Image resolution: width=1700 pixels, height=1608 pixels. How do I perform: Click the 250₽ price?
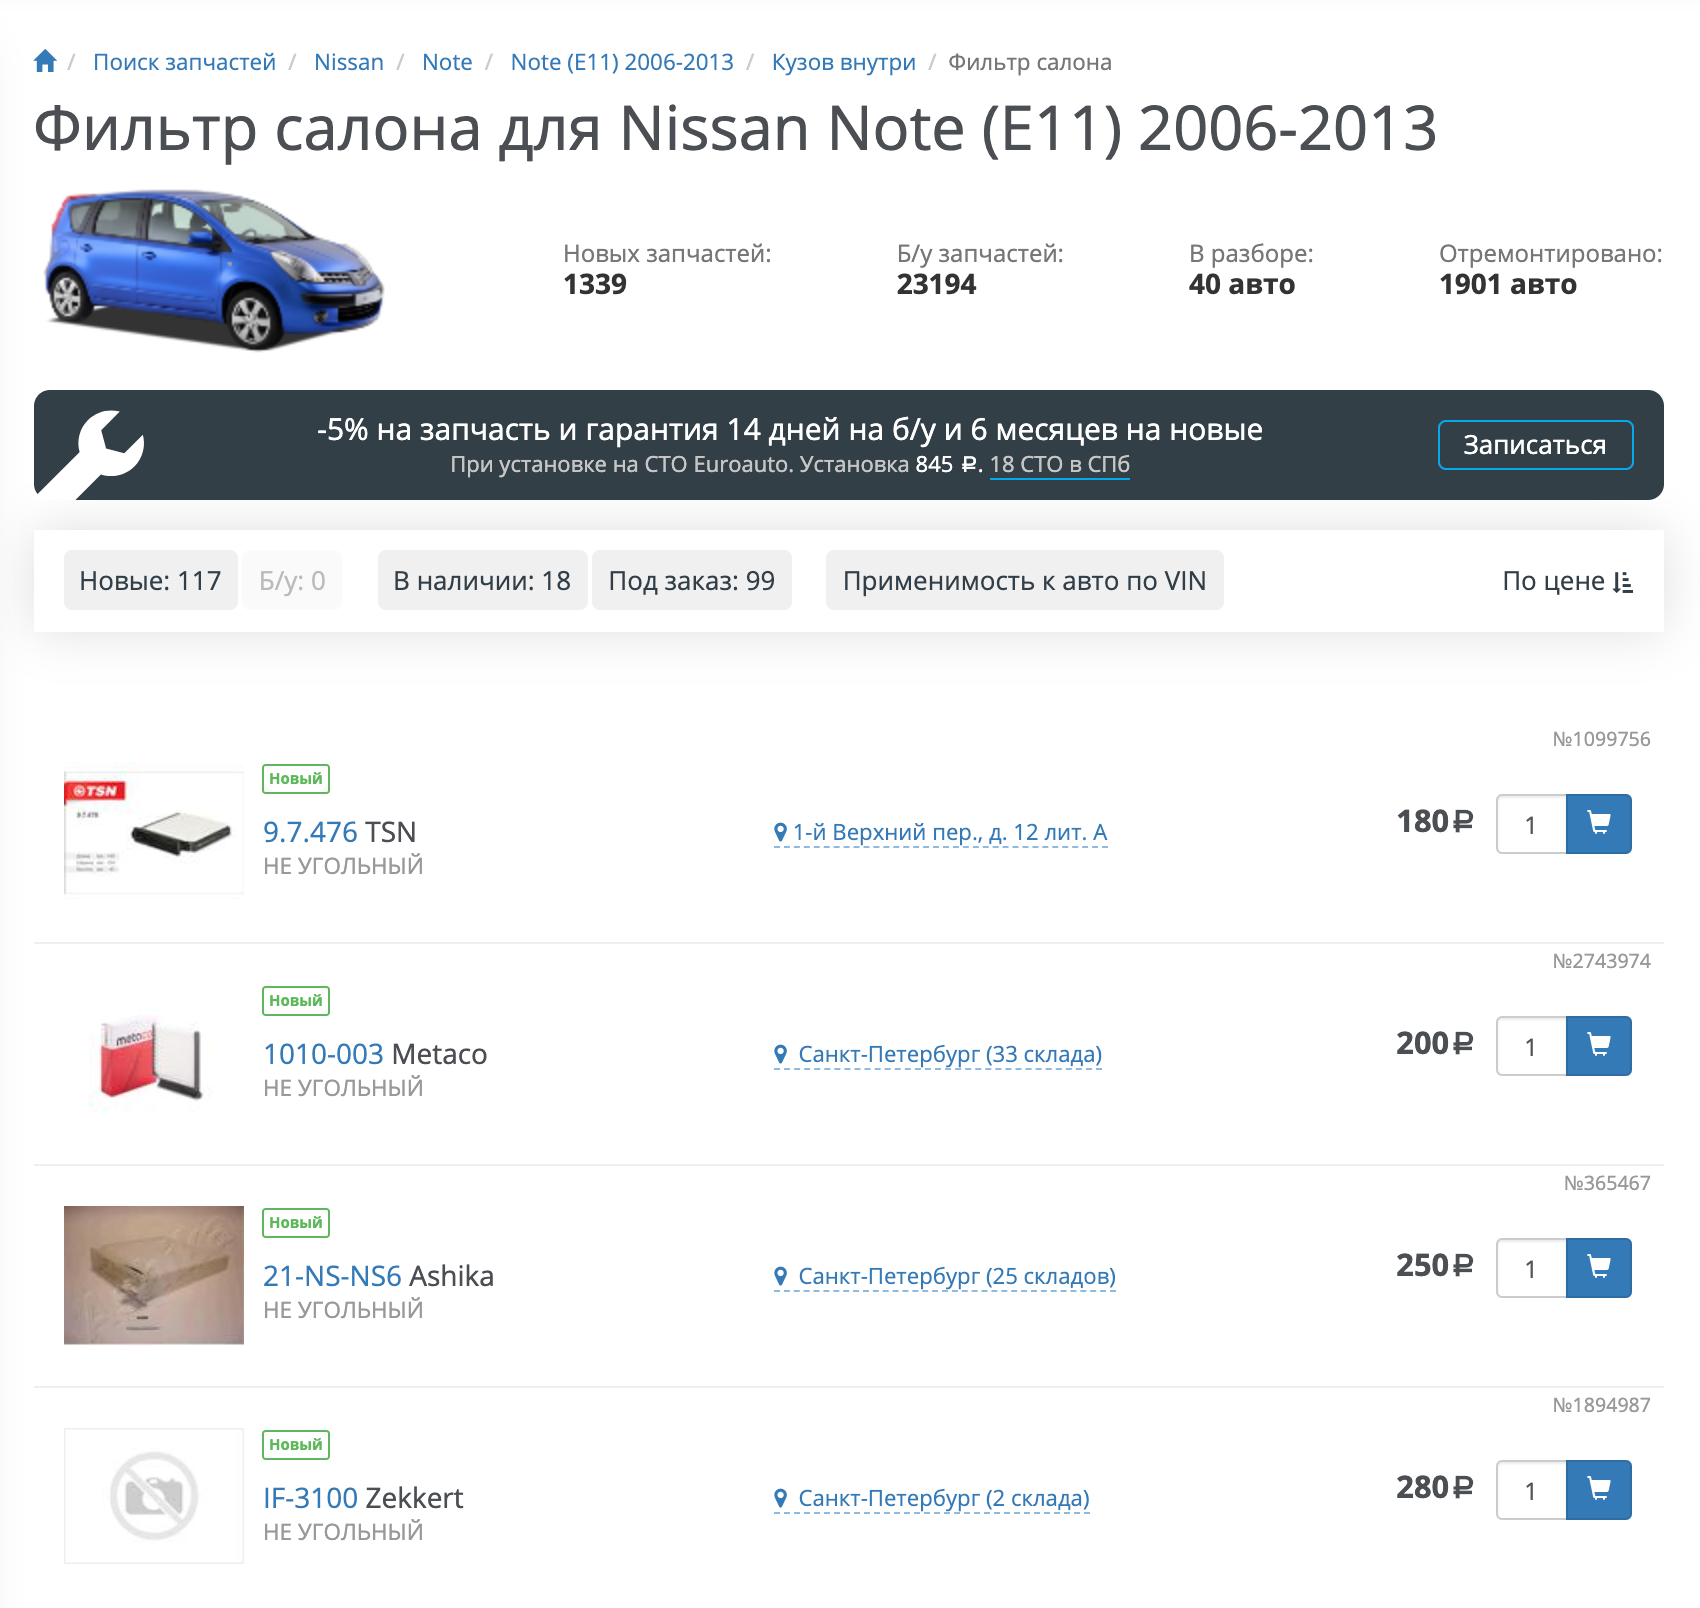click(x=1435, y=1266)
